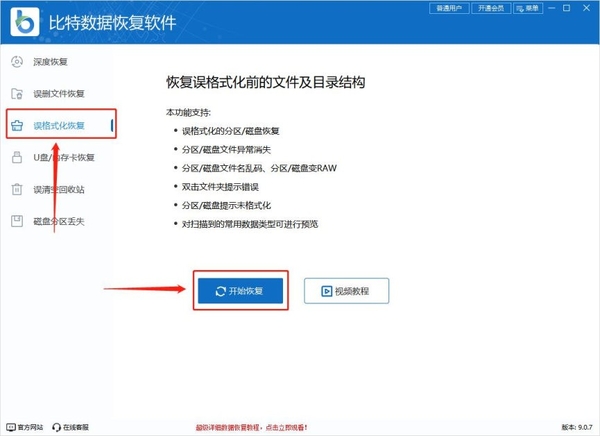This screenshot has width=600, height=436.
Task: Open the red data recovery tutorial link
Action: tap(251, 427)
